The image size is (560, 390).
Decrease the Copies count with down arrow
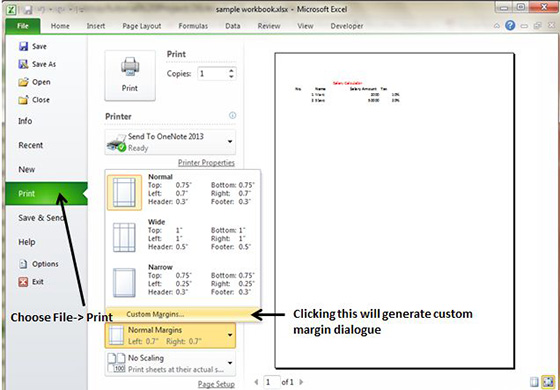(x=231, y=77)
